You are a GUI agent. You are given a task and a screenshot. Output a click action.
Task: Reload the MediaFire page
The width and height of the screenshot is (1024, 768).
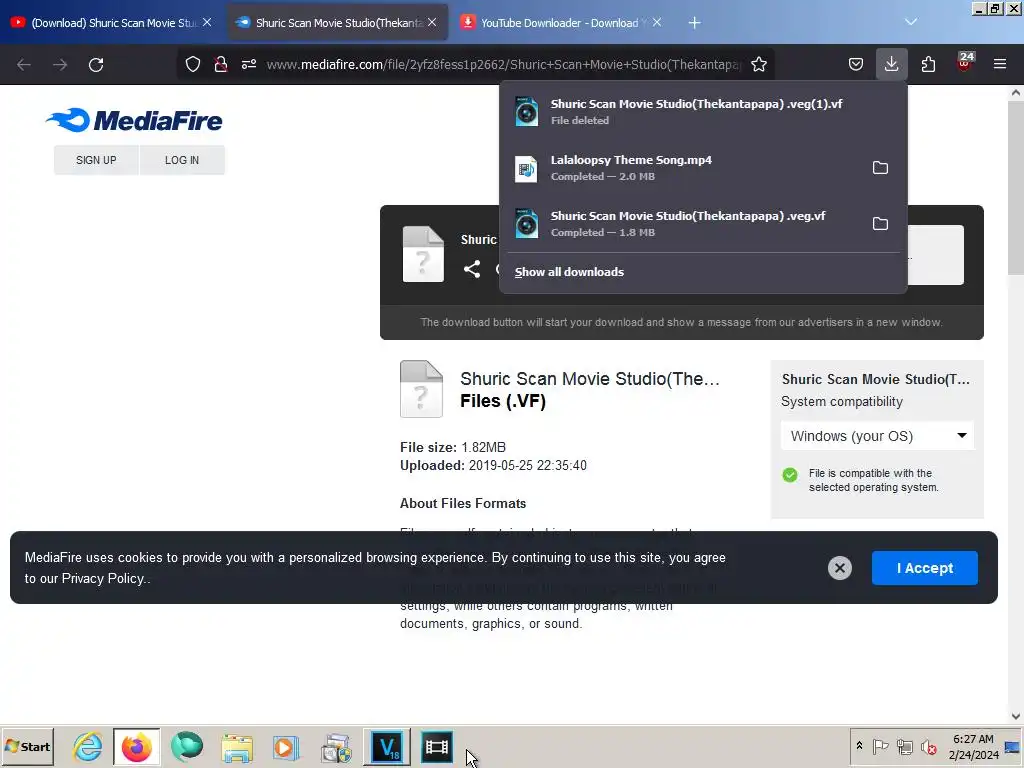click(x=96, y=65)
